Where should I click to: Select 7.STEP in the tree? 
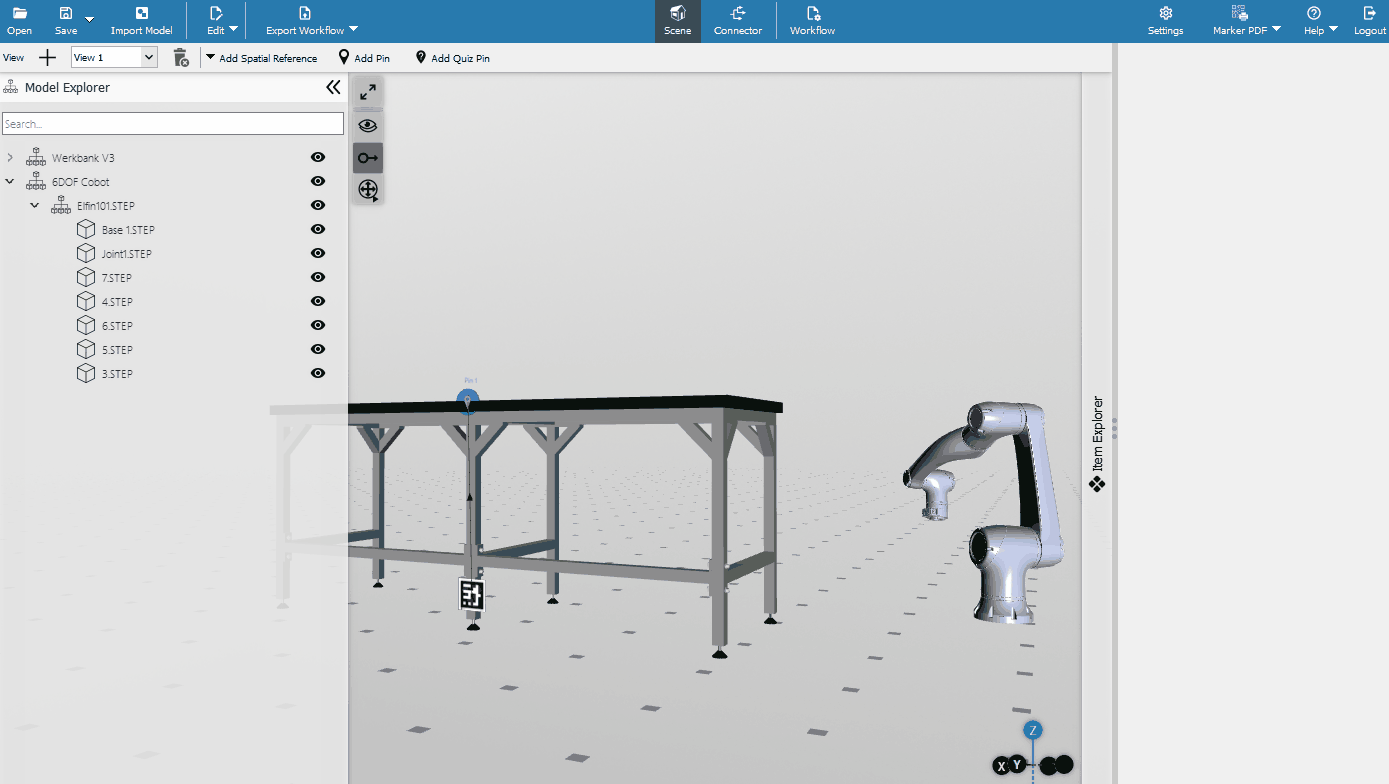click(x=117, y=278)
